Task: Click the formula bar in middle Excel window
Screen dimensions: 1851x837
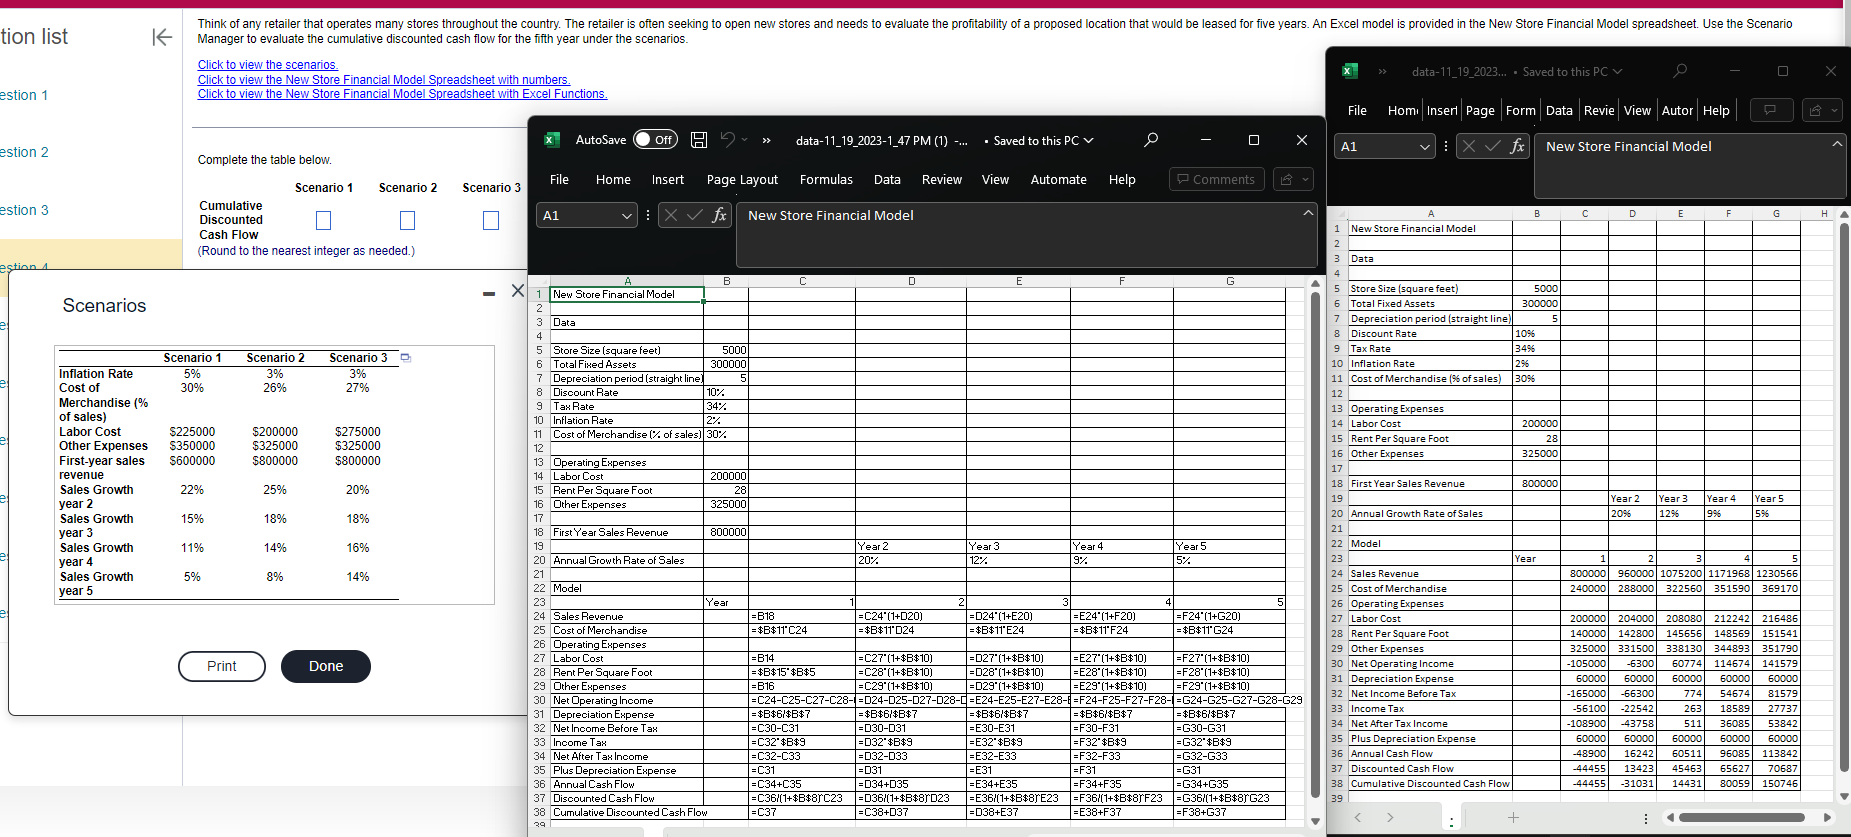Action: [x=1027, y=234]
